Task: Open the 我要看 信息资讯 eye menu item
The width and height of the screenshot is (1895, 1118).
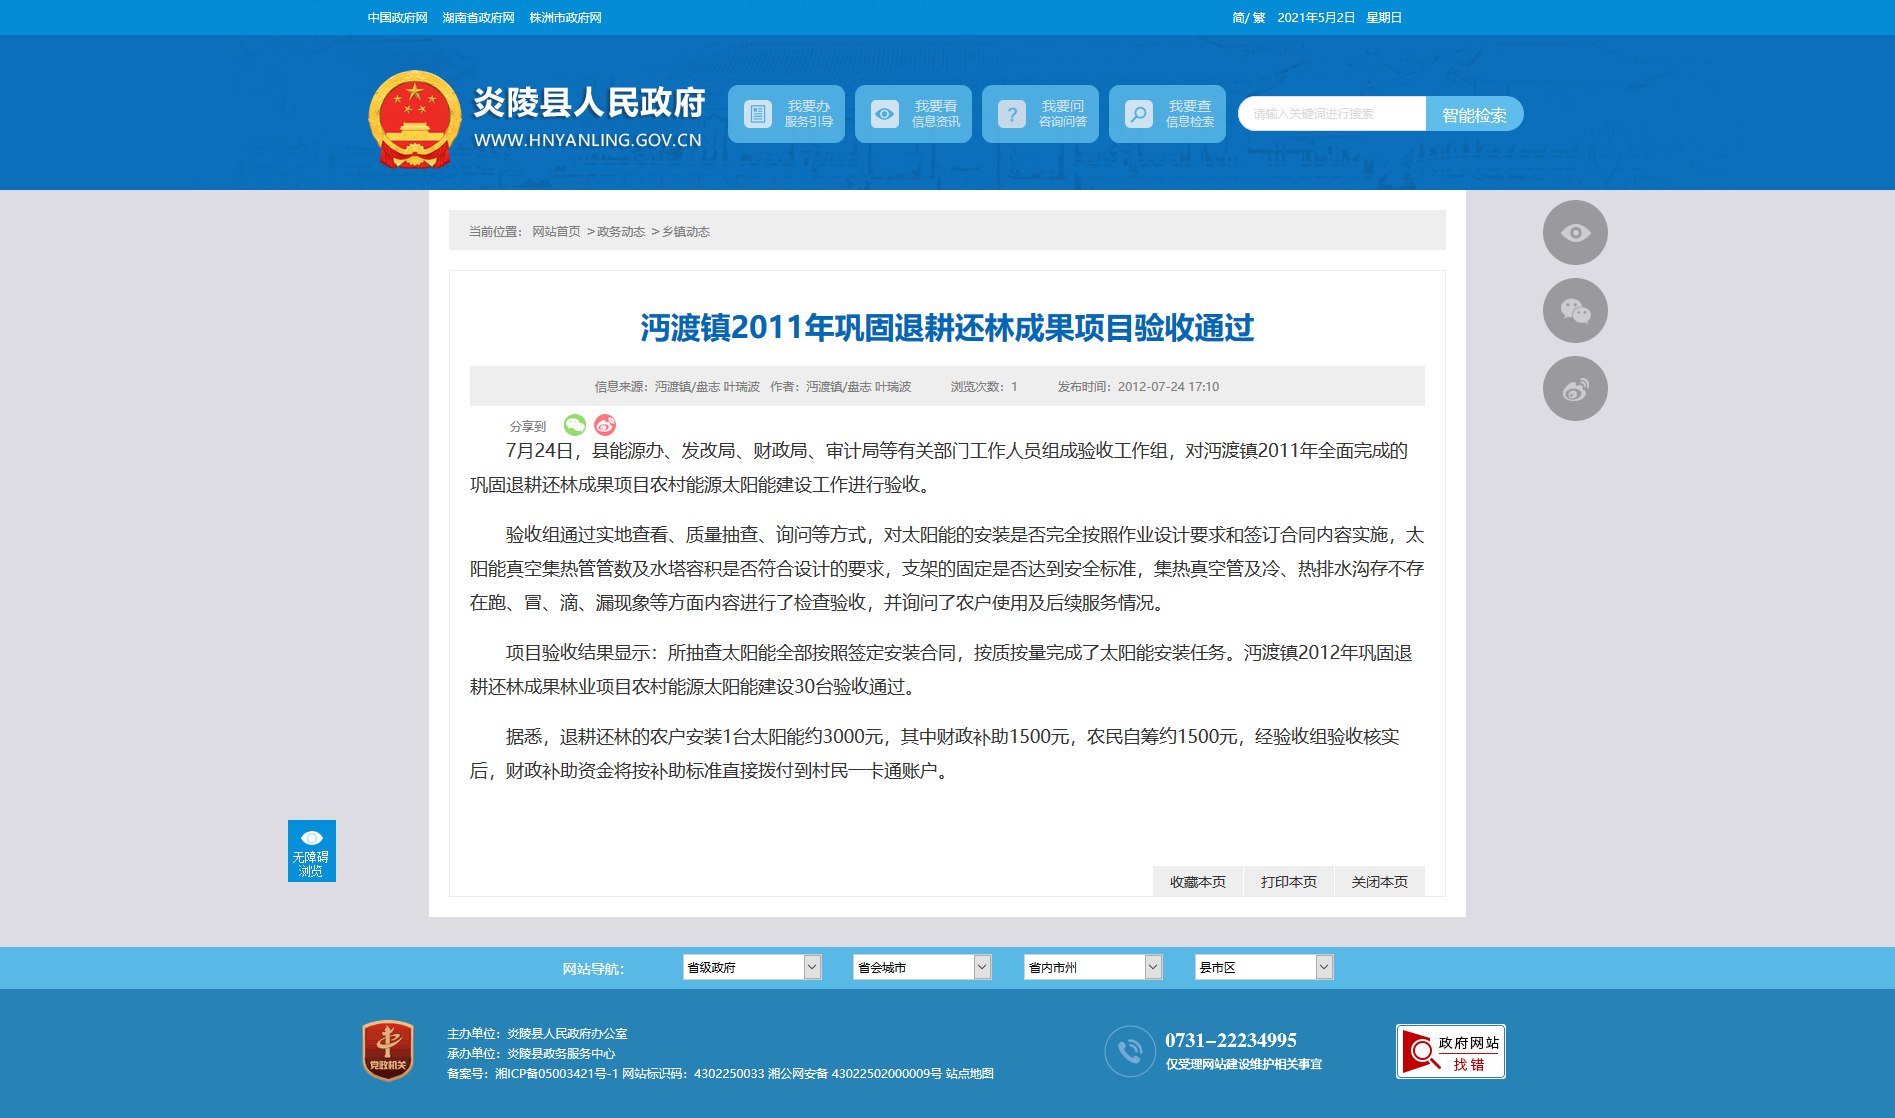Action: point(913,114)
